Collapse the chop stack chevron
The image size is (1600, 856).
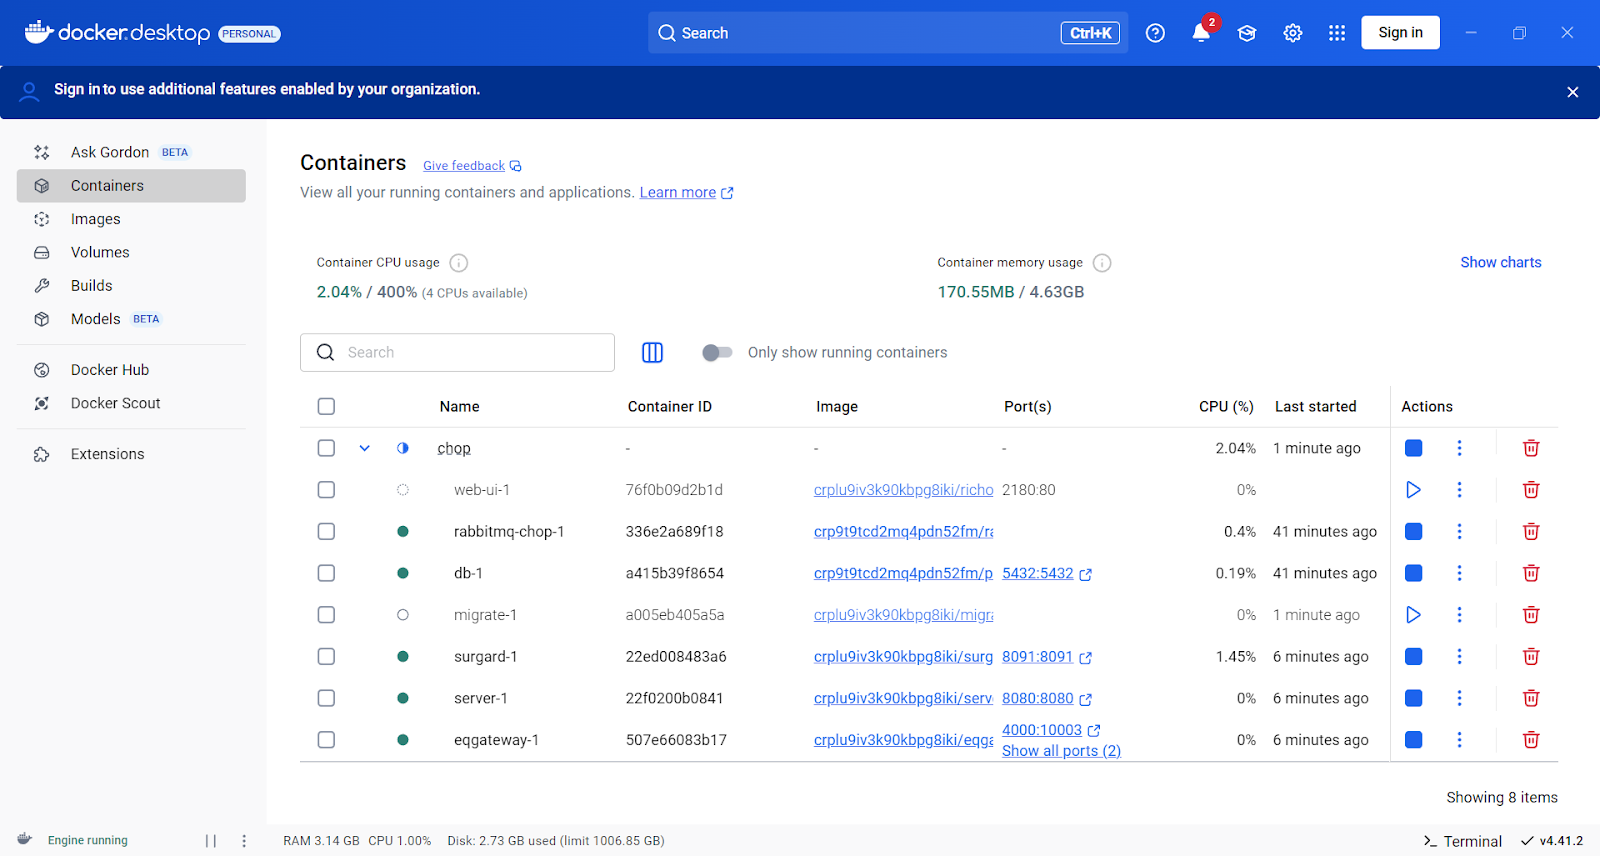coord(365,448)
